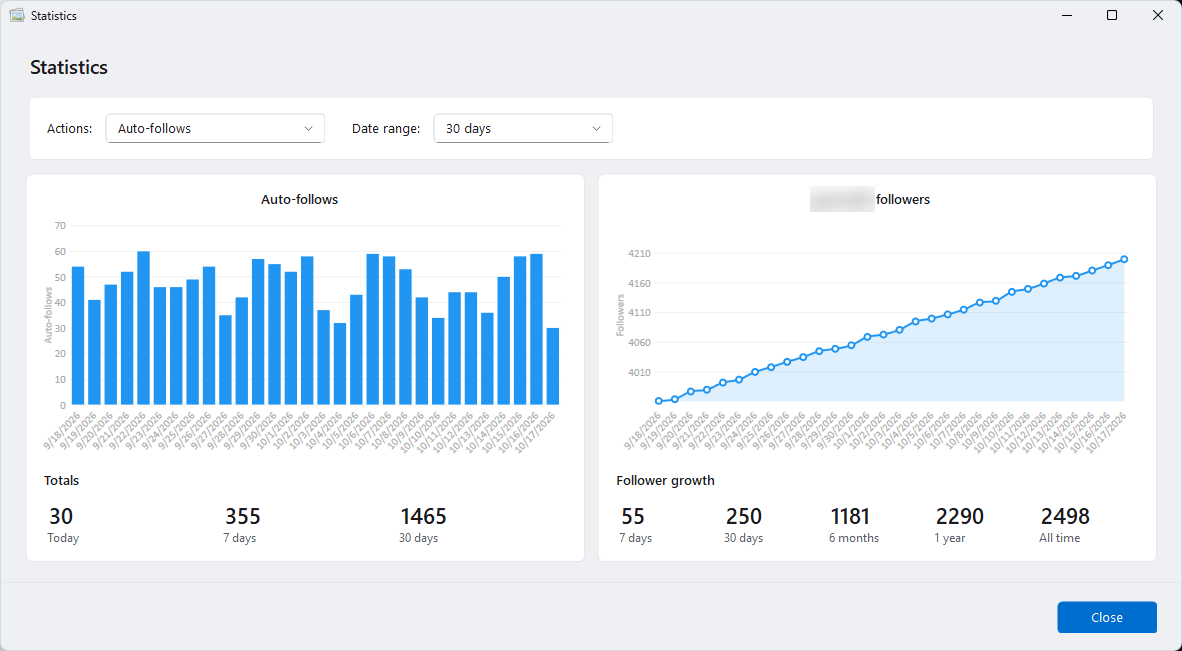Click the 30 days total value 1465
The height and width of the screenshot is (651, 1182).
423,516
